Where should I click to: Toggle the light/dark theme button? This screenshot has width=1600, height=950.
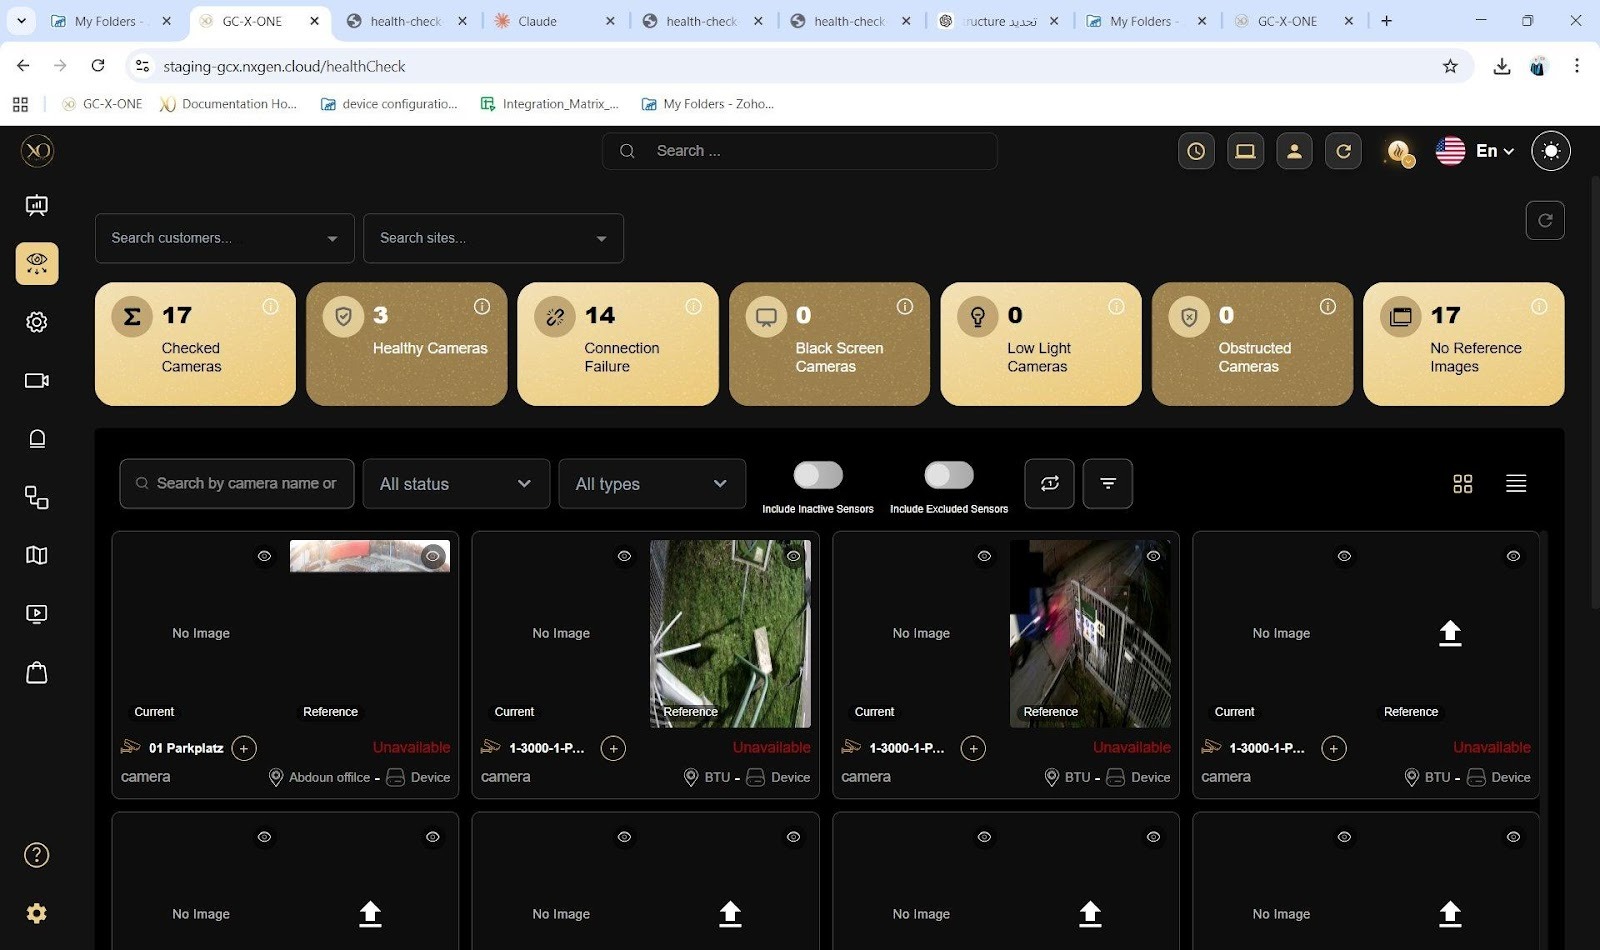coord(1551,151)
